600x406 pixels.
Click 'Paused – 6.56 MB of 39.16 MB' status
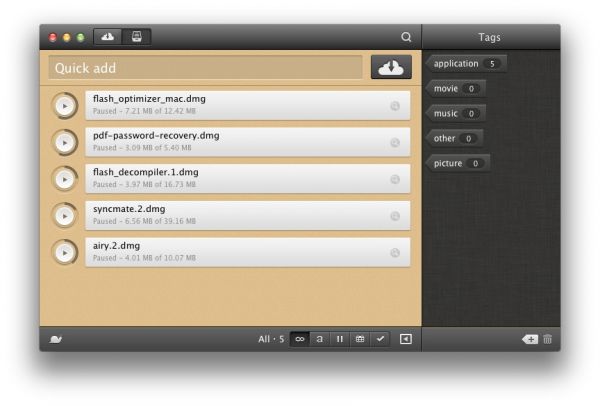(144, 221)
